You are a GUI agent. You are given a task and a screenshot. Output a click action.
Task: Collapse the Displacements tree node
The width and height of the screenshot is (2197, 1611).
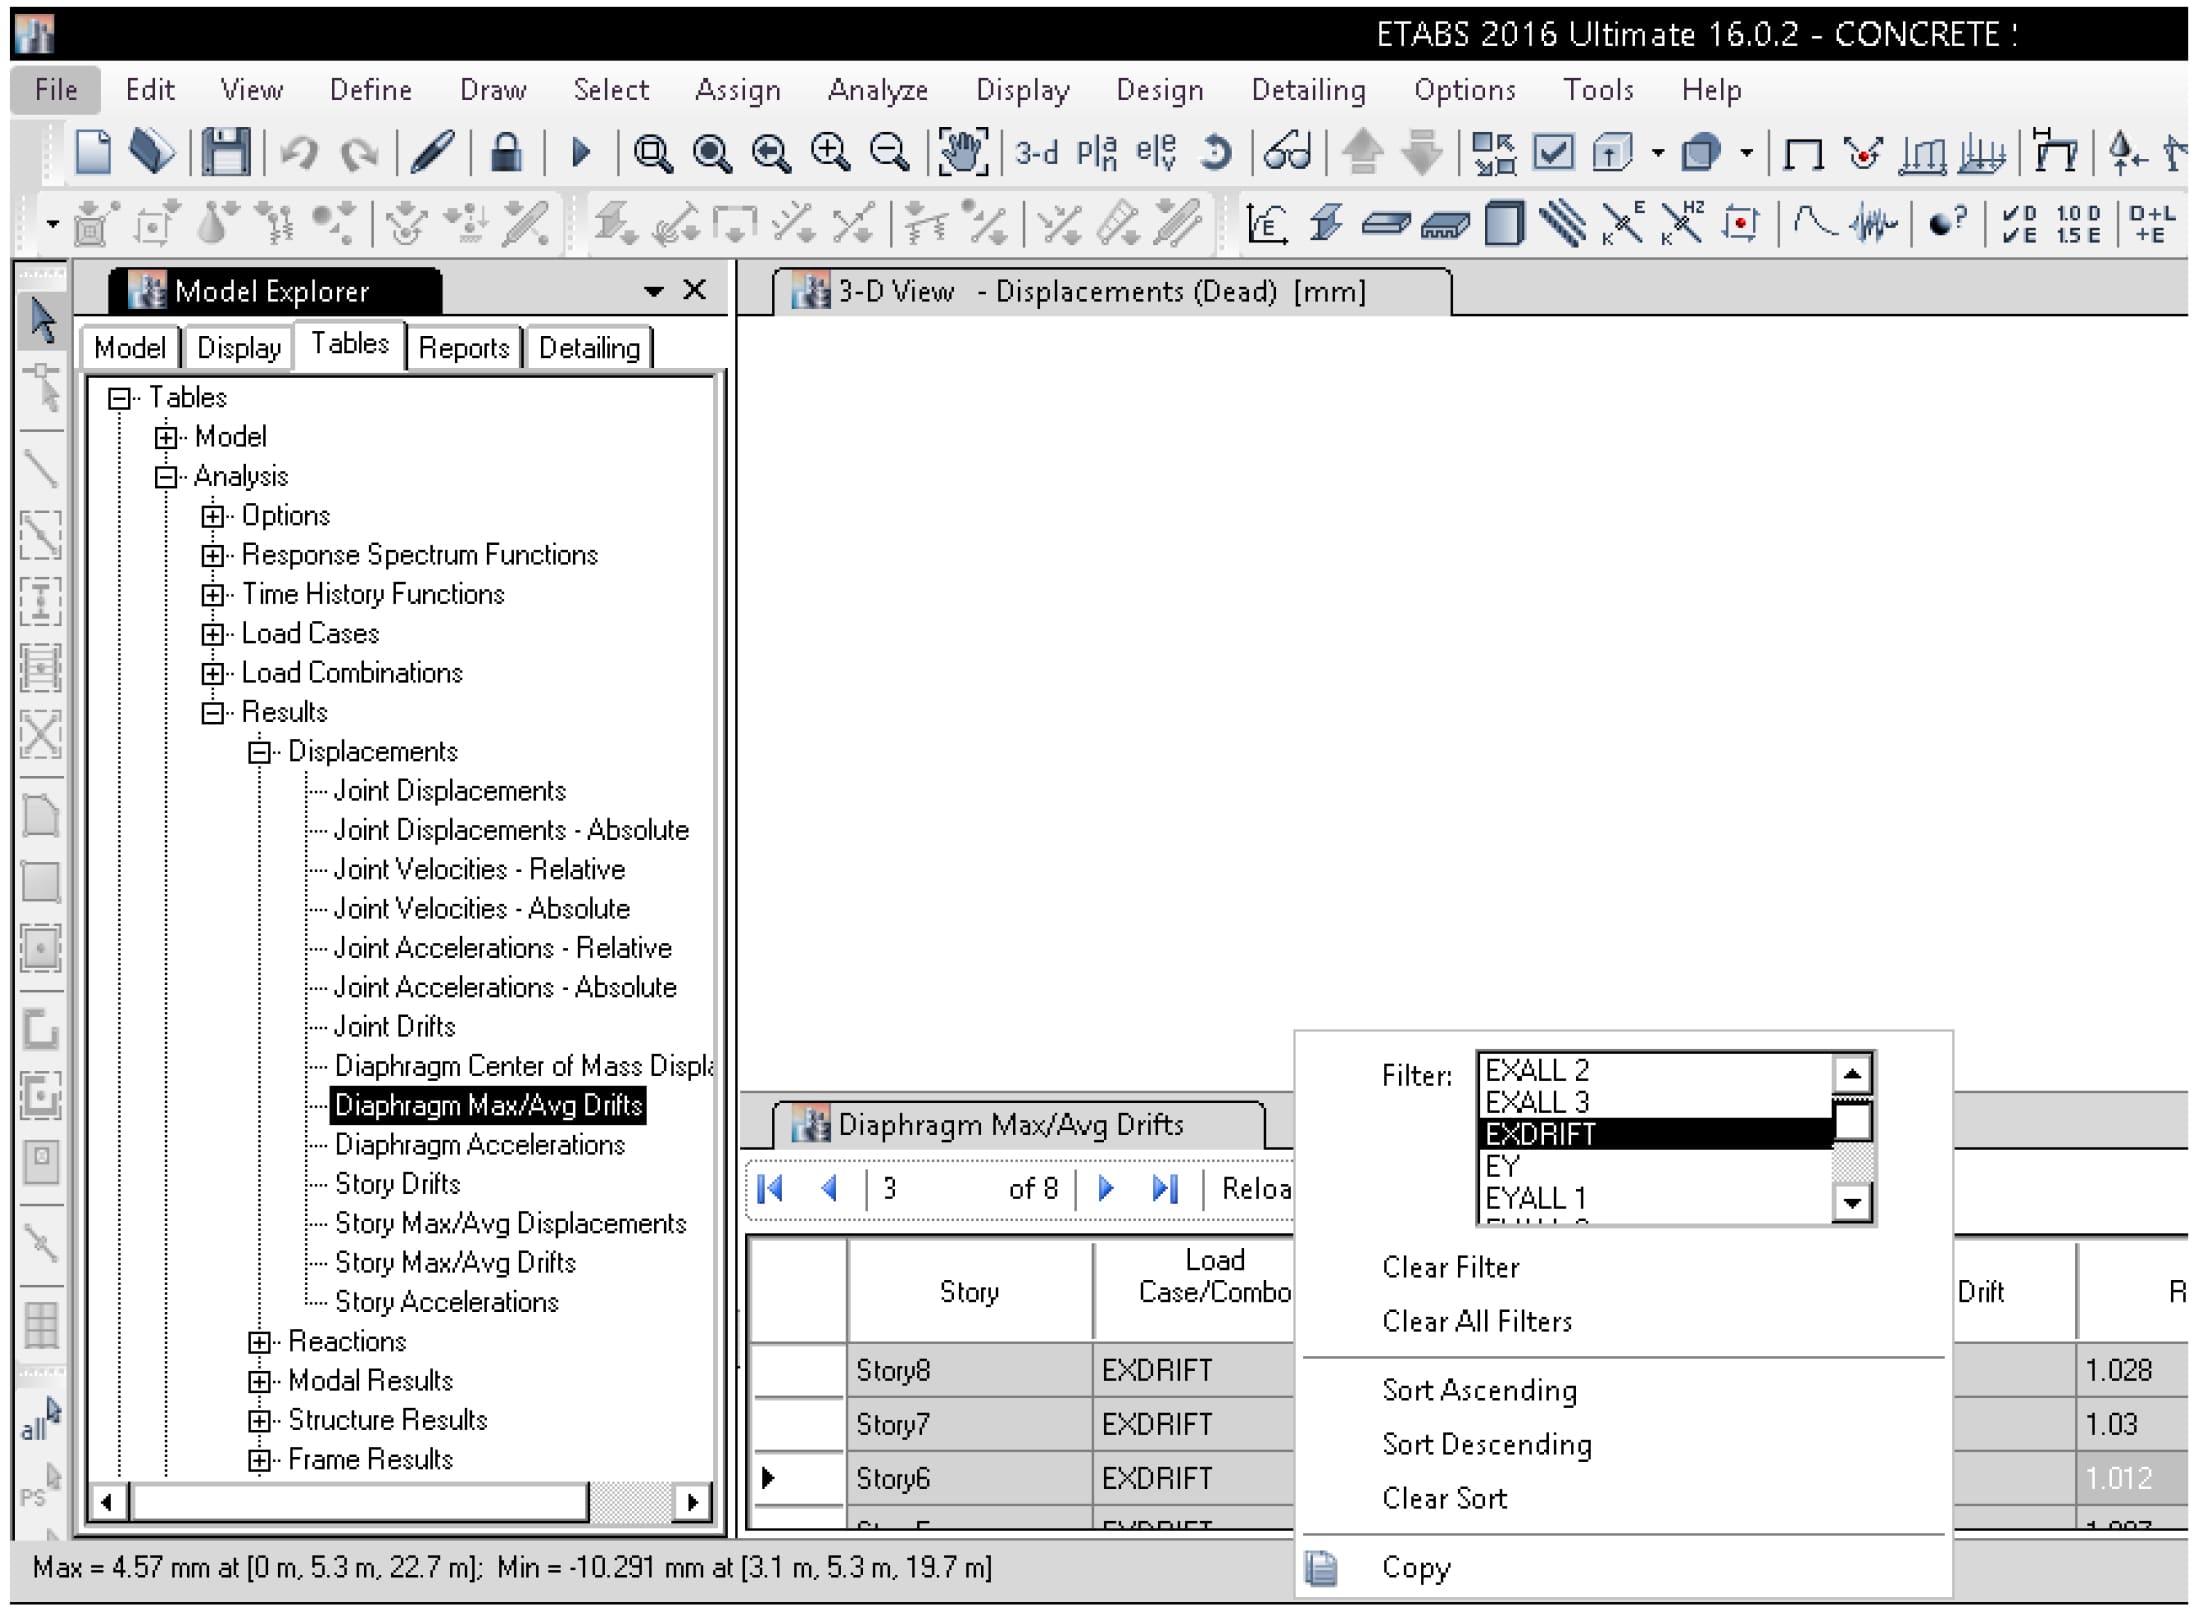tap(259, 752)
